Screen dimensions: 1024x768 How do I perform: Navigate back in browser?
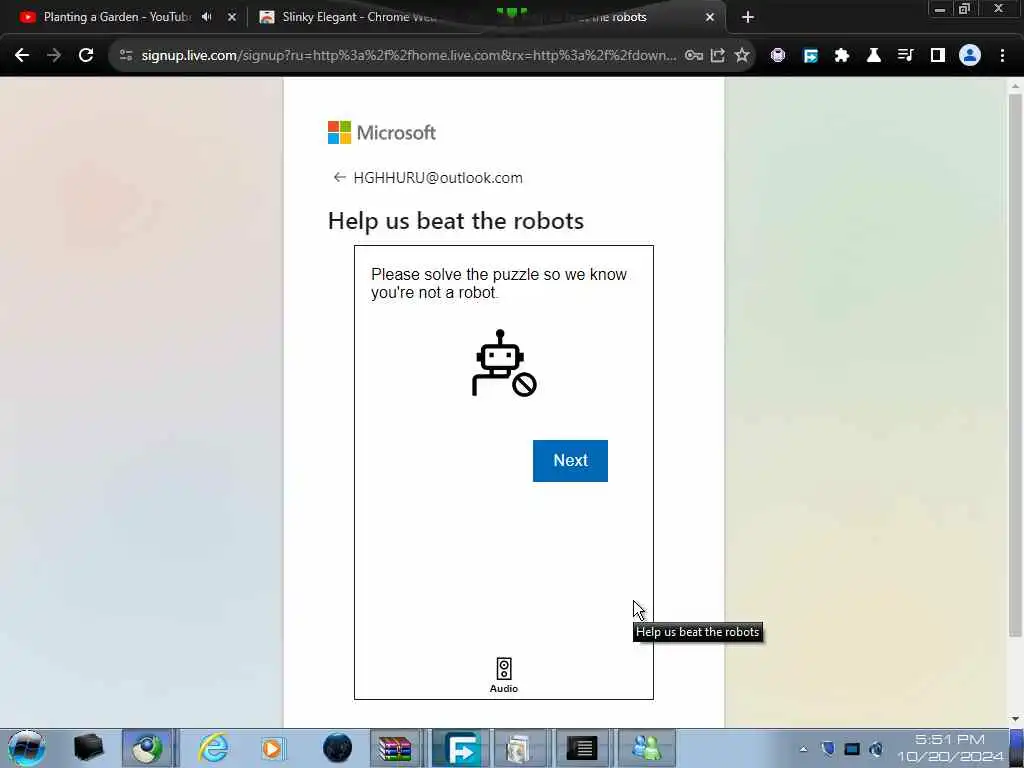(22, 56)
